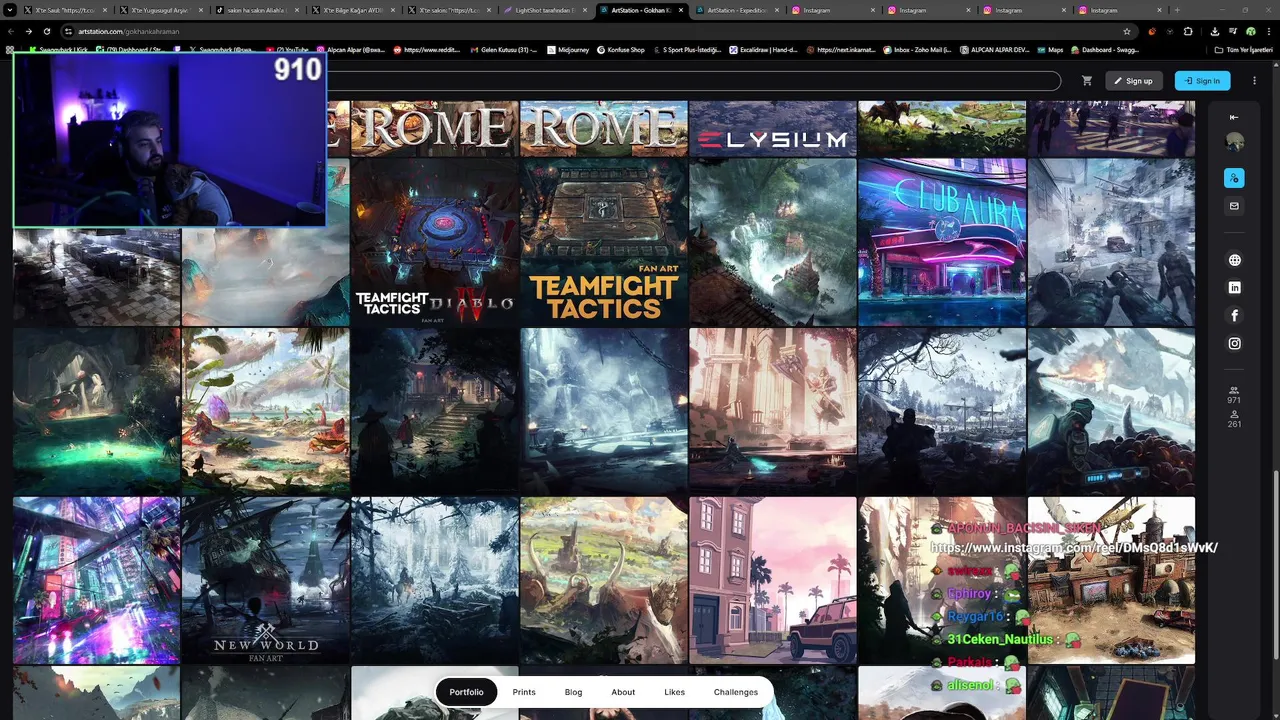Open the About tab
Image resolution: width=1280 pixels, height=720 pixels.
point(623,692)
